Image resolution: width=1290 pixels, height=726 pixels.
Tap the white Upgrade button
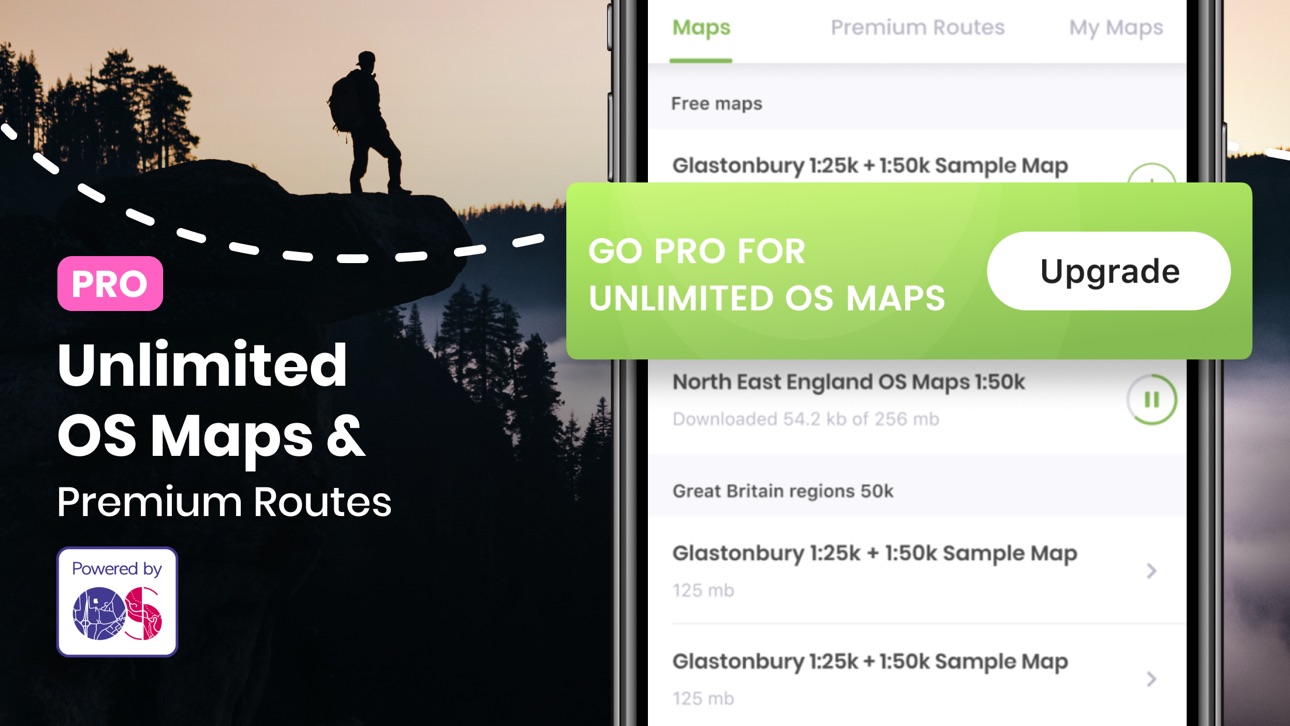coord(1109,271)
